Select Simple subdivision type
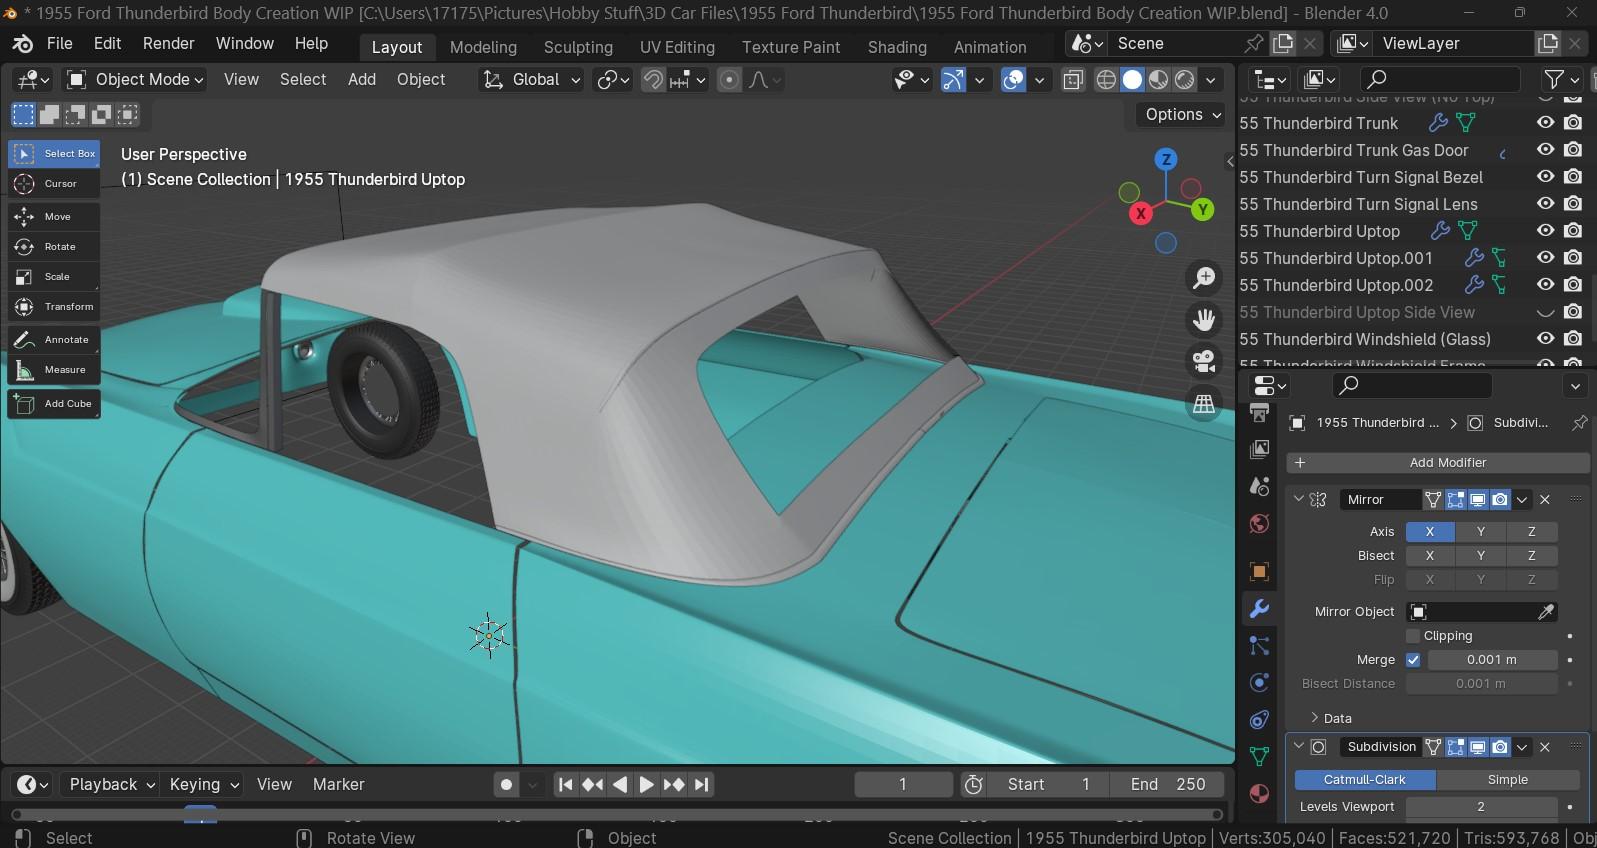This screenshot has height=848, width=1597. point(1507,780)
